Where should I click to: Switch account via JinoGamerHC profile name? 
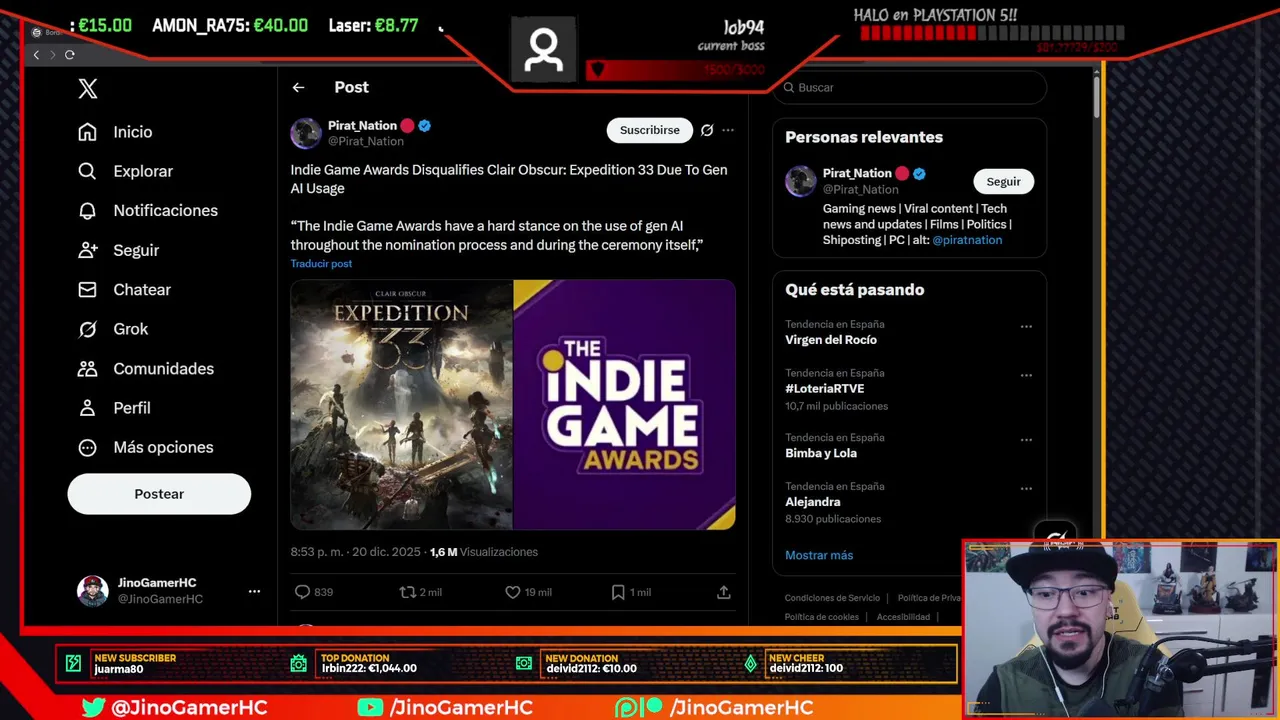click(x=157, y=583)
